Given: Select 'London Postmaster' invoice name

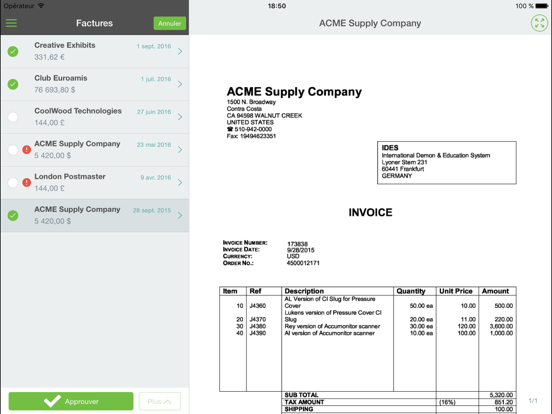Looking at the screenshot, I should click(70, 176).
